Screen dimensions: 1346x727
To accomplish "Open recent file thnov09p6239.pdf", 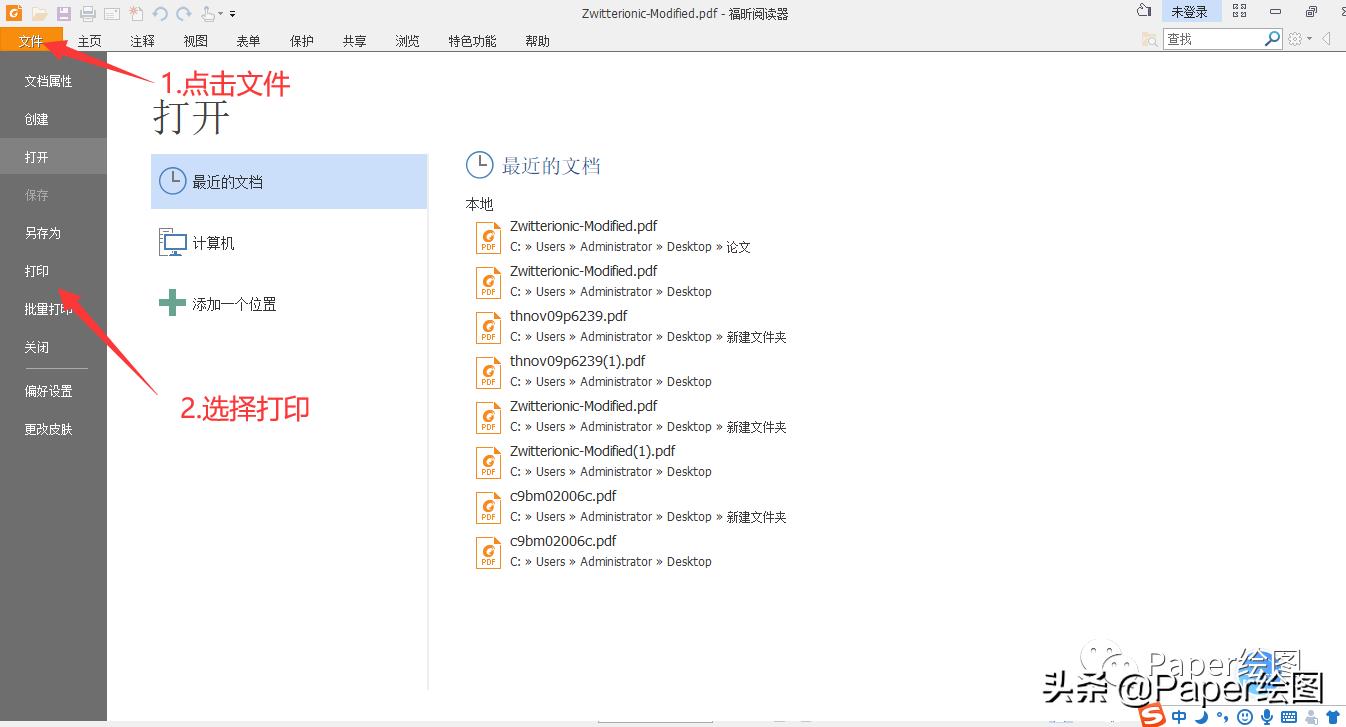I will 568,315.
